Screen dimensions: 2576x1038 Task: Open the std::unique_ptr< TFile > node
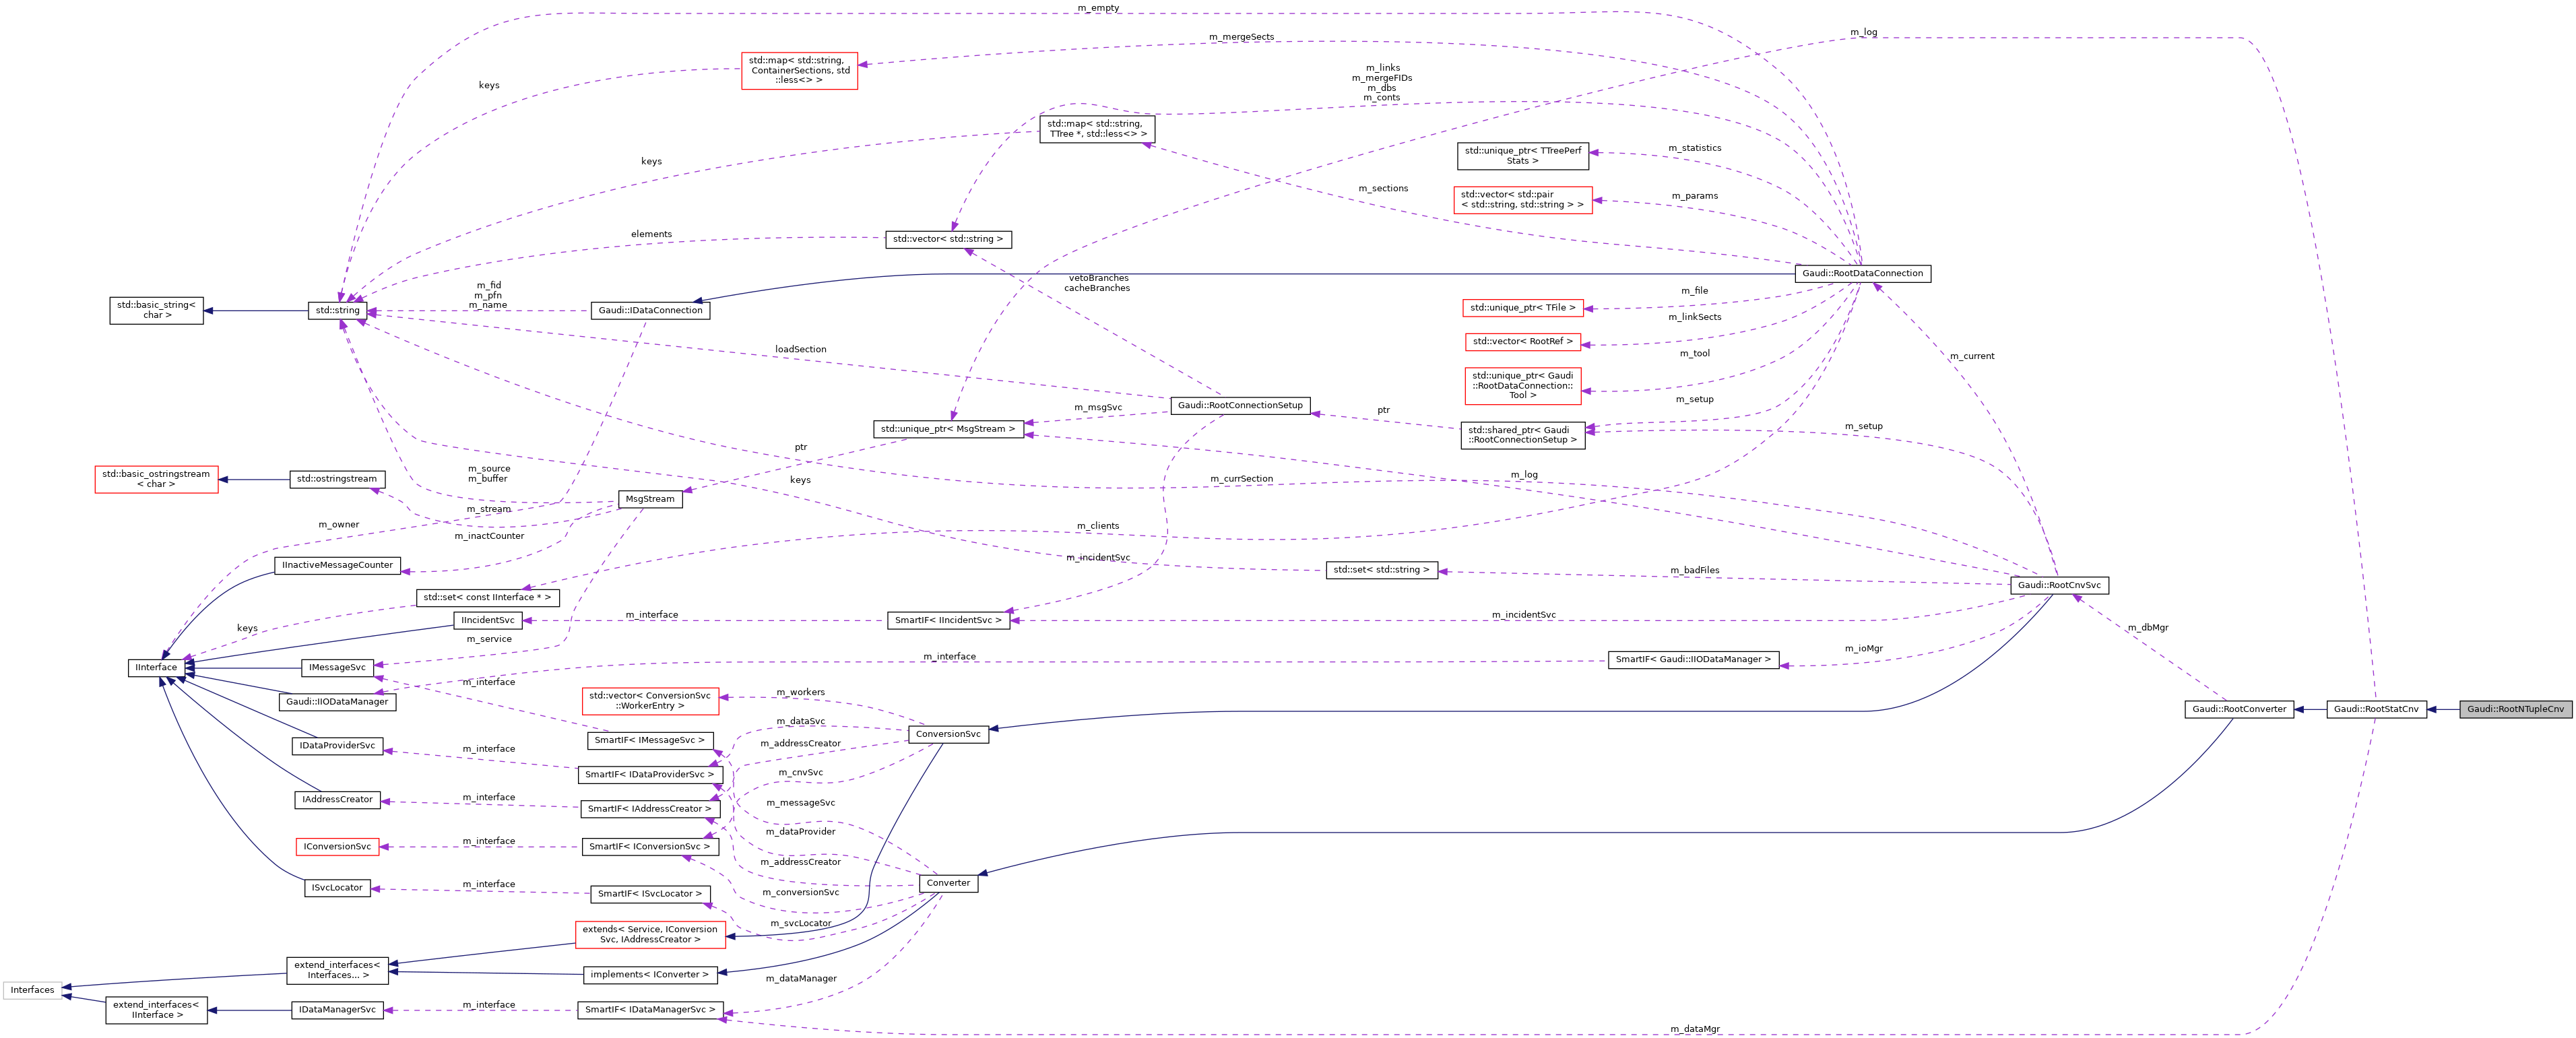1522,307
